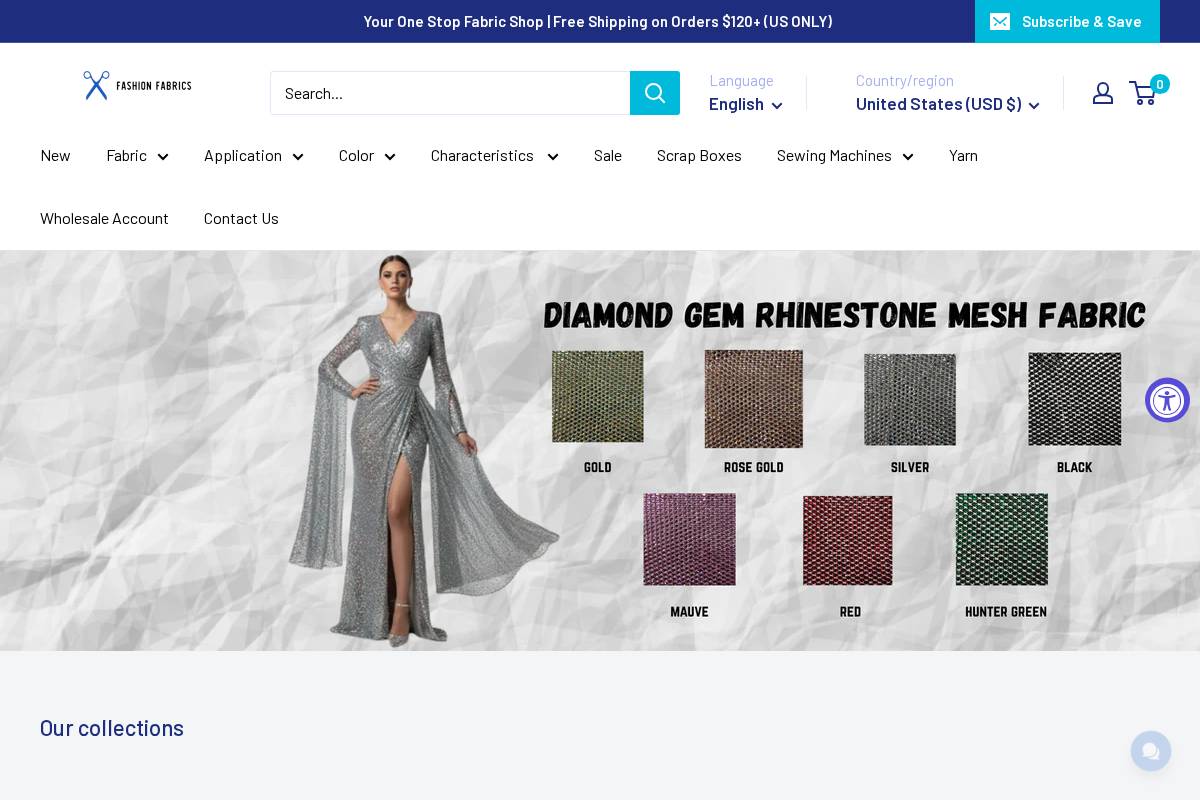The width and height of the screenshot is (1200, 800).
Task: Navigate to the Sale section
Action: [608, 156]
